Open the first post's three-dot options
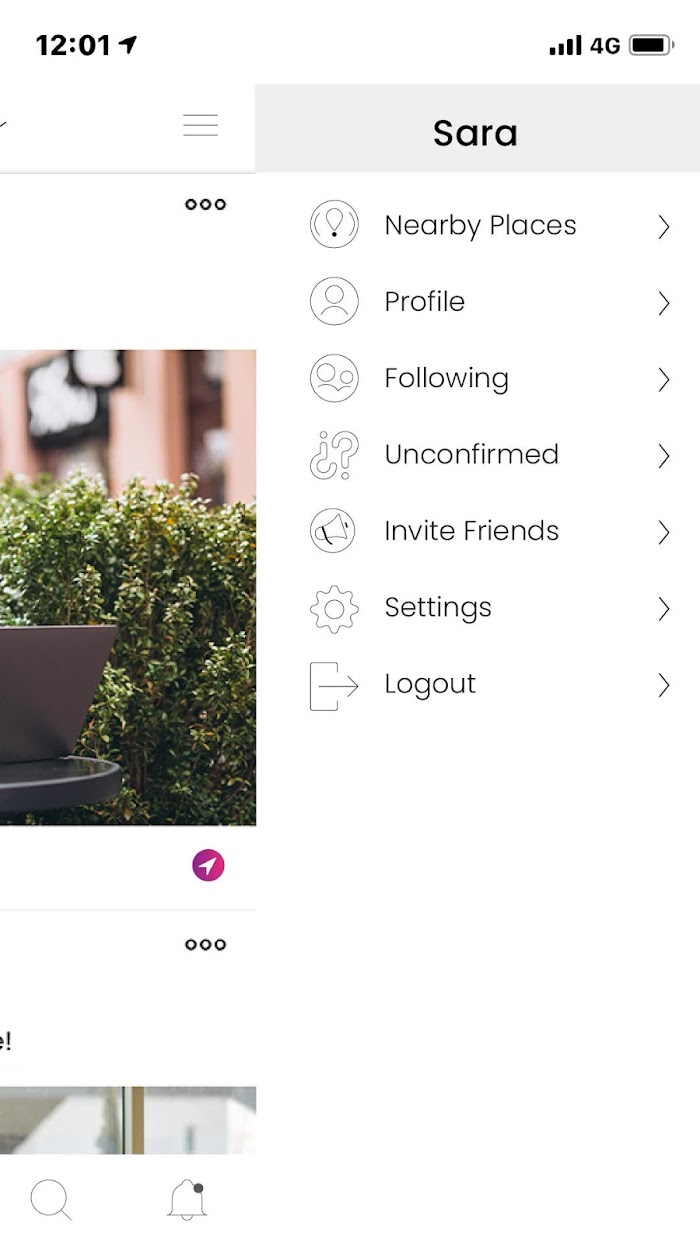This screenshot has height=1244, width=700. point(206,204)
